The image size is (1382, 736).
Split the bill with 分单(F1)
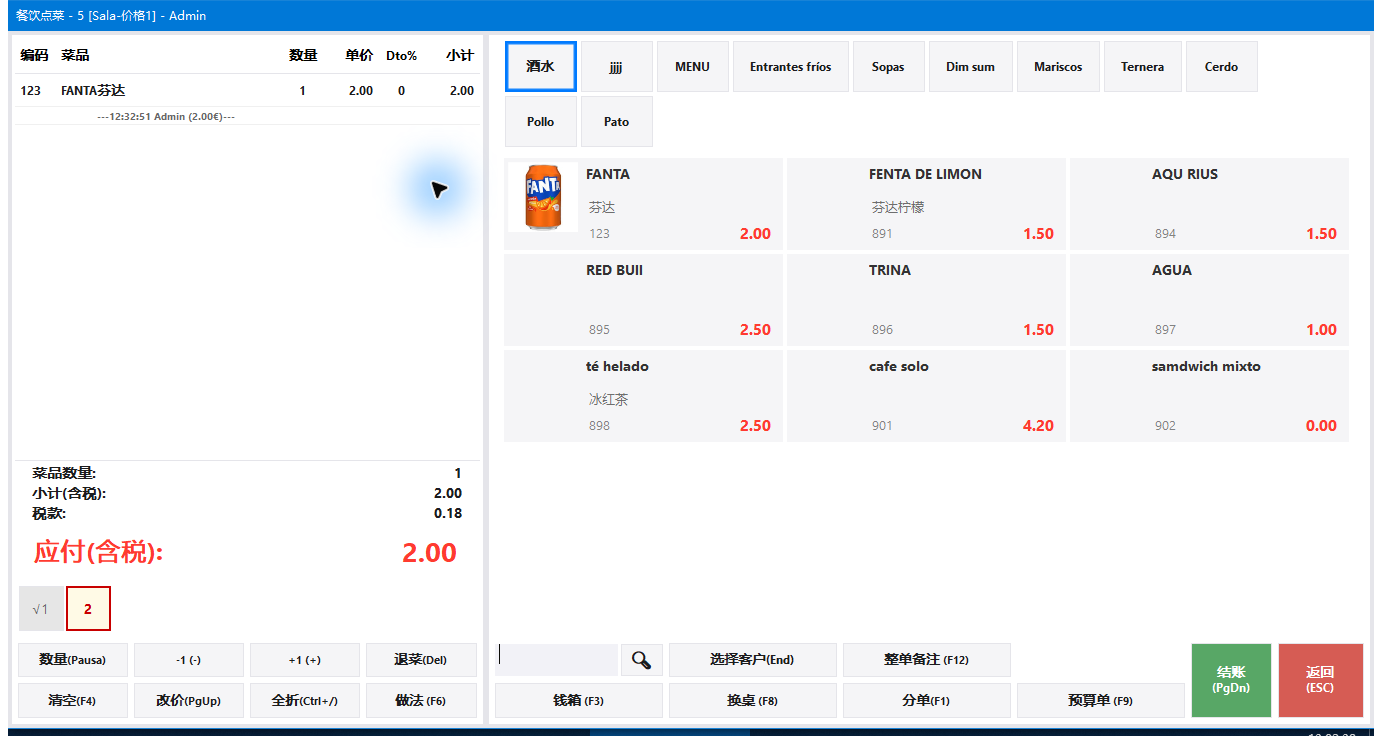[x=927, y=701]
